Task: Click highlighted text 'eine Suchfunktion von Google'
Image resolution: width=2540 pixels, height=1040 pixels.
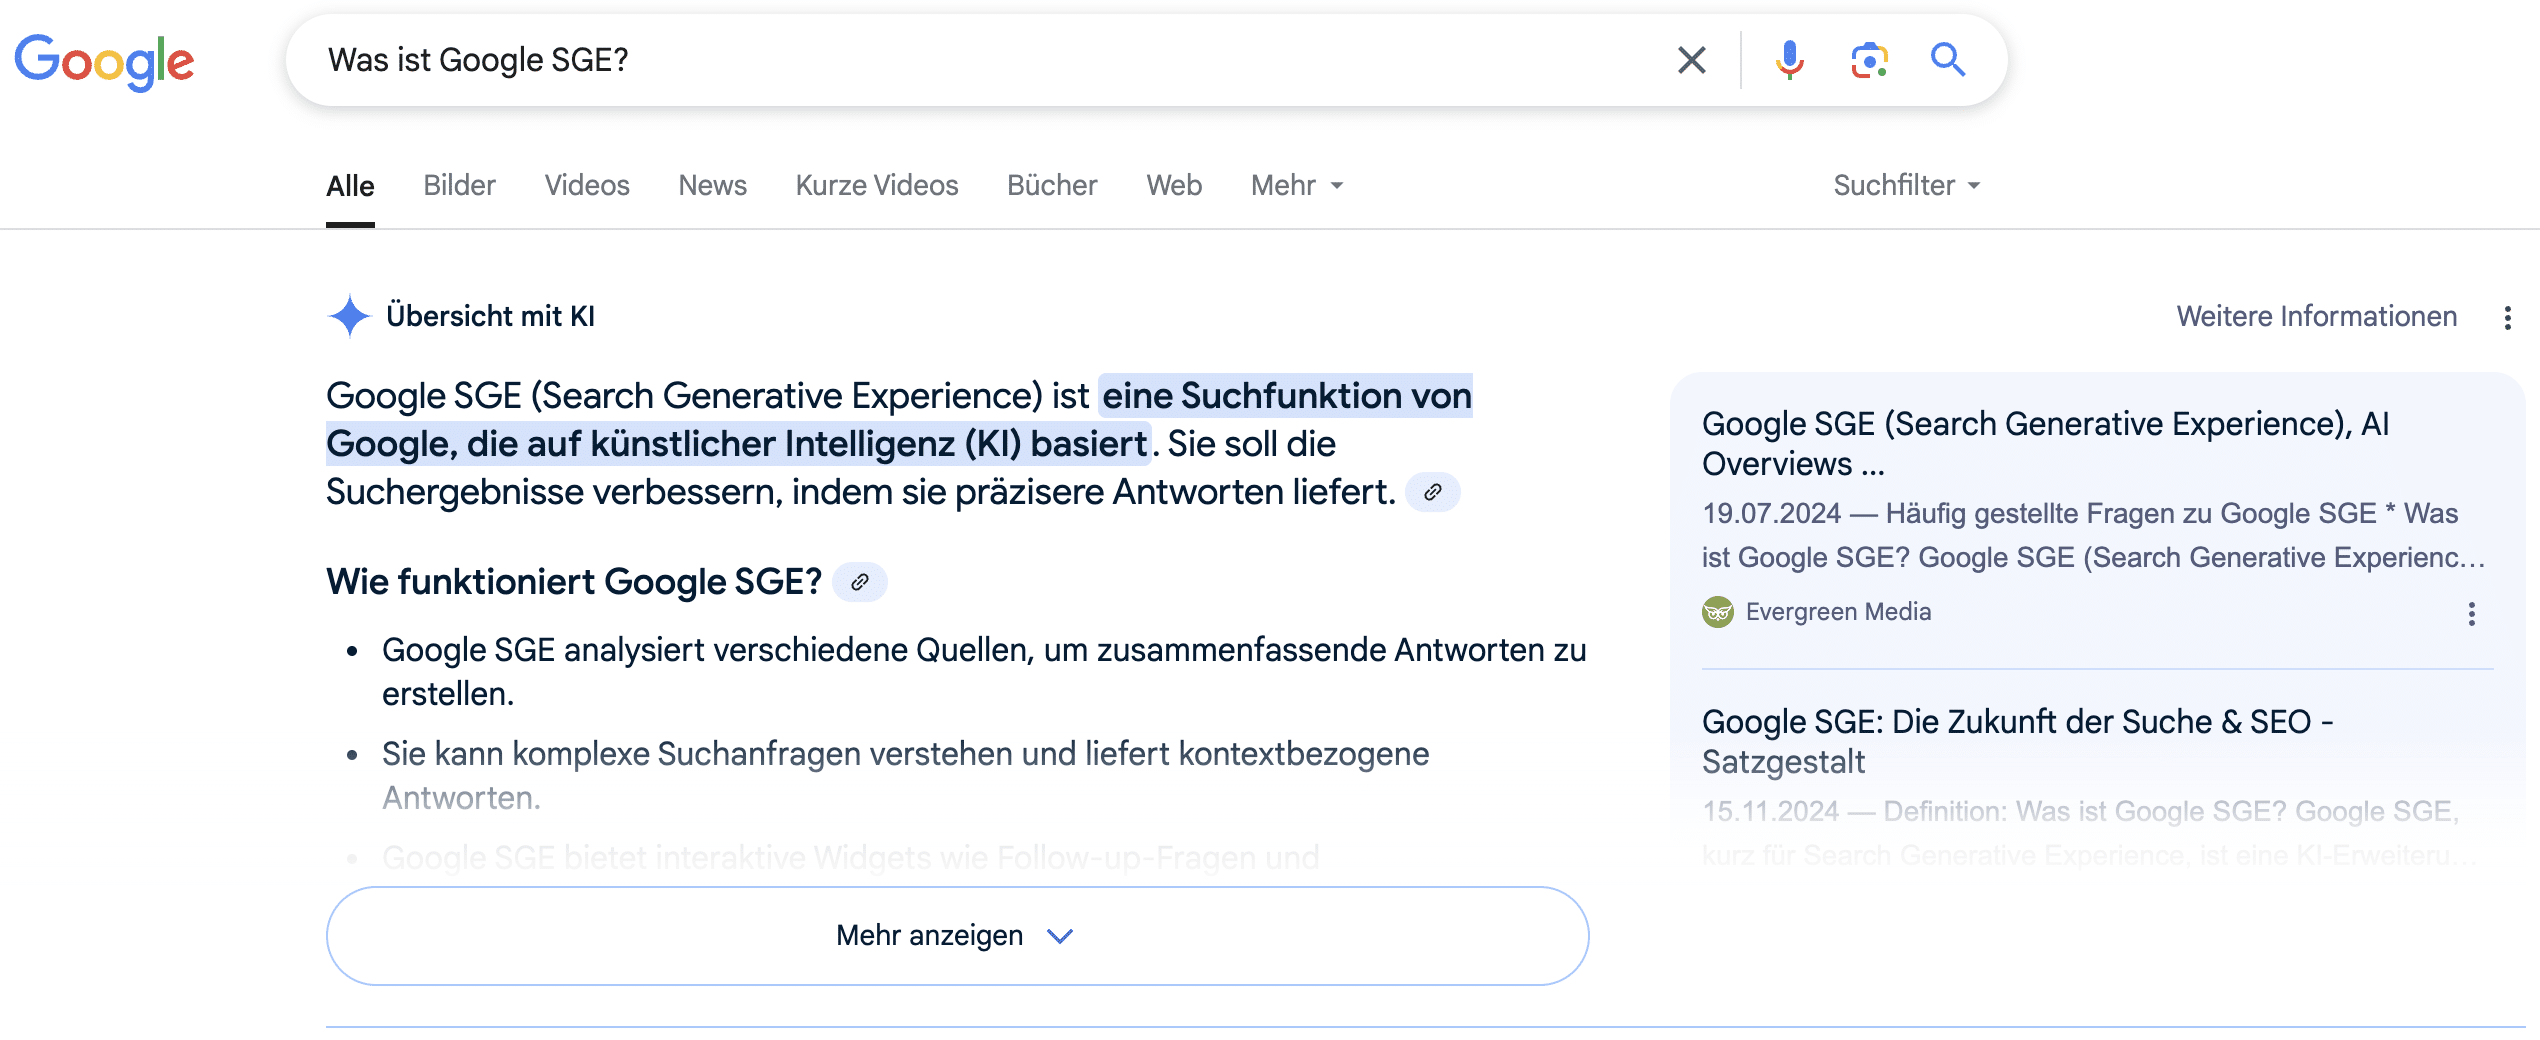Action: [899, 420]
